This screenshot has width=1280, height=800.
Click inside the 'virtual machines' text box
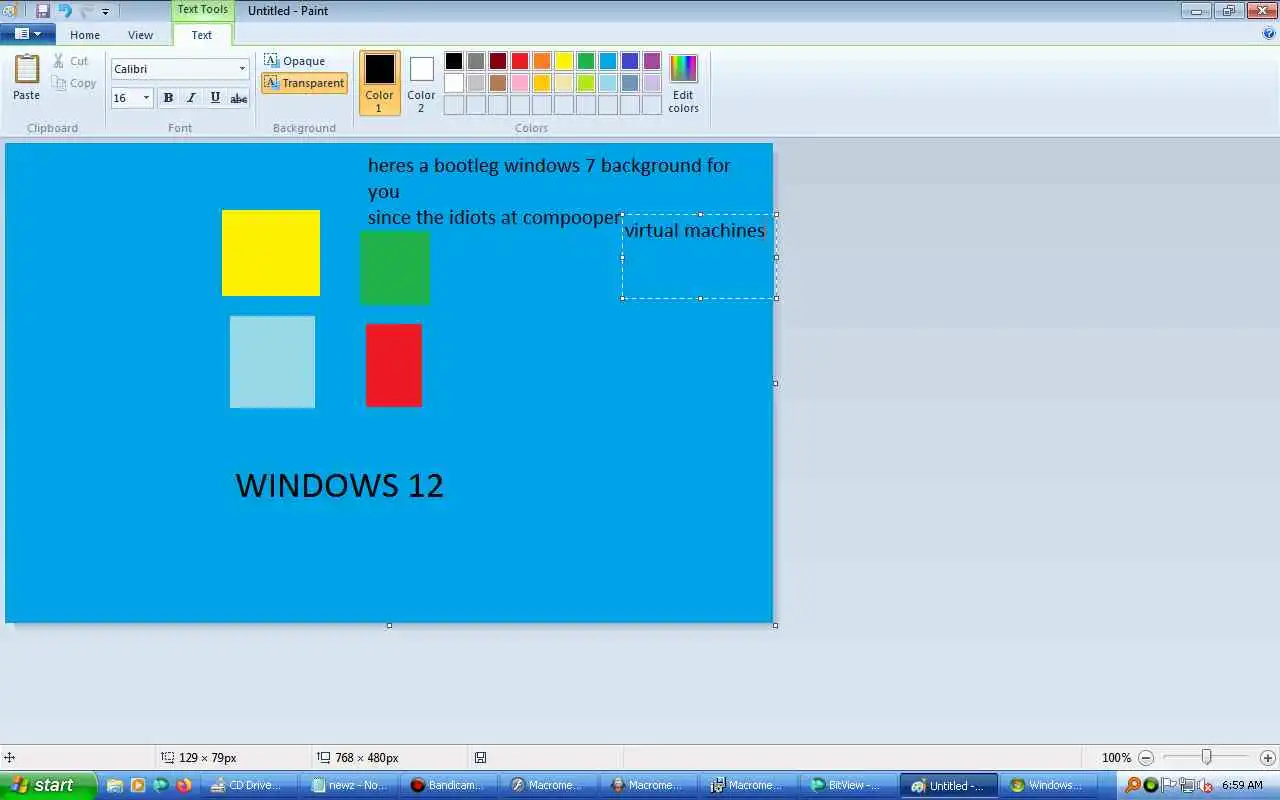699,256
